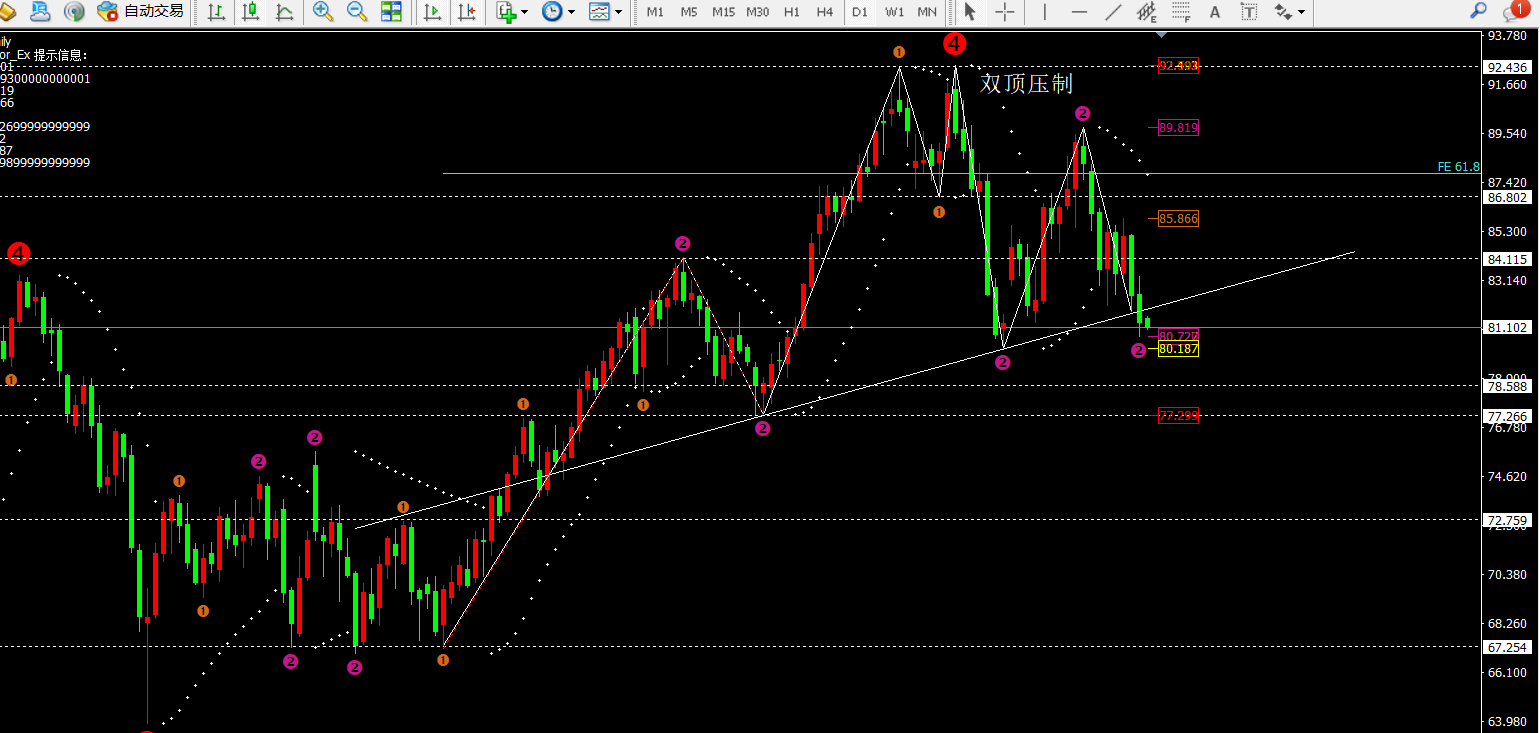Viewport: 1540px width, 733px height.
Task: Select the D1 daily timeframe
Action: (x=859, y=12)
